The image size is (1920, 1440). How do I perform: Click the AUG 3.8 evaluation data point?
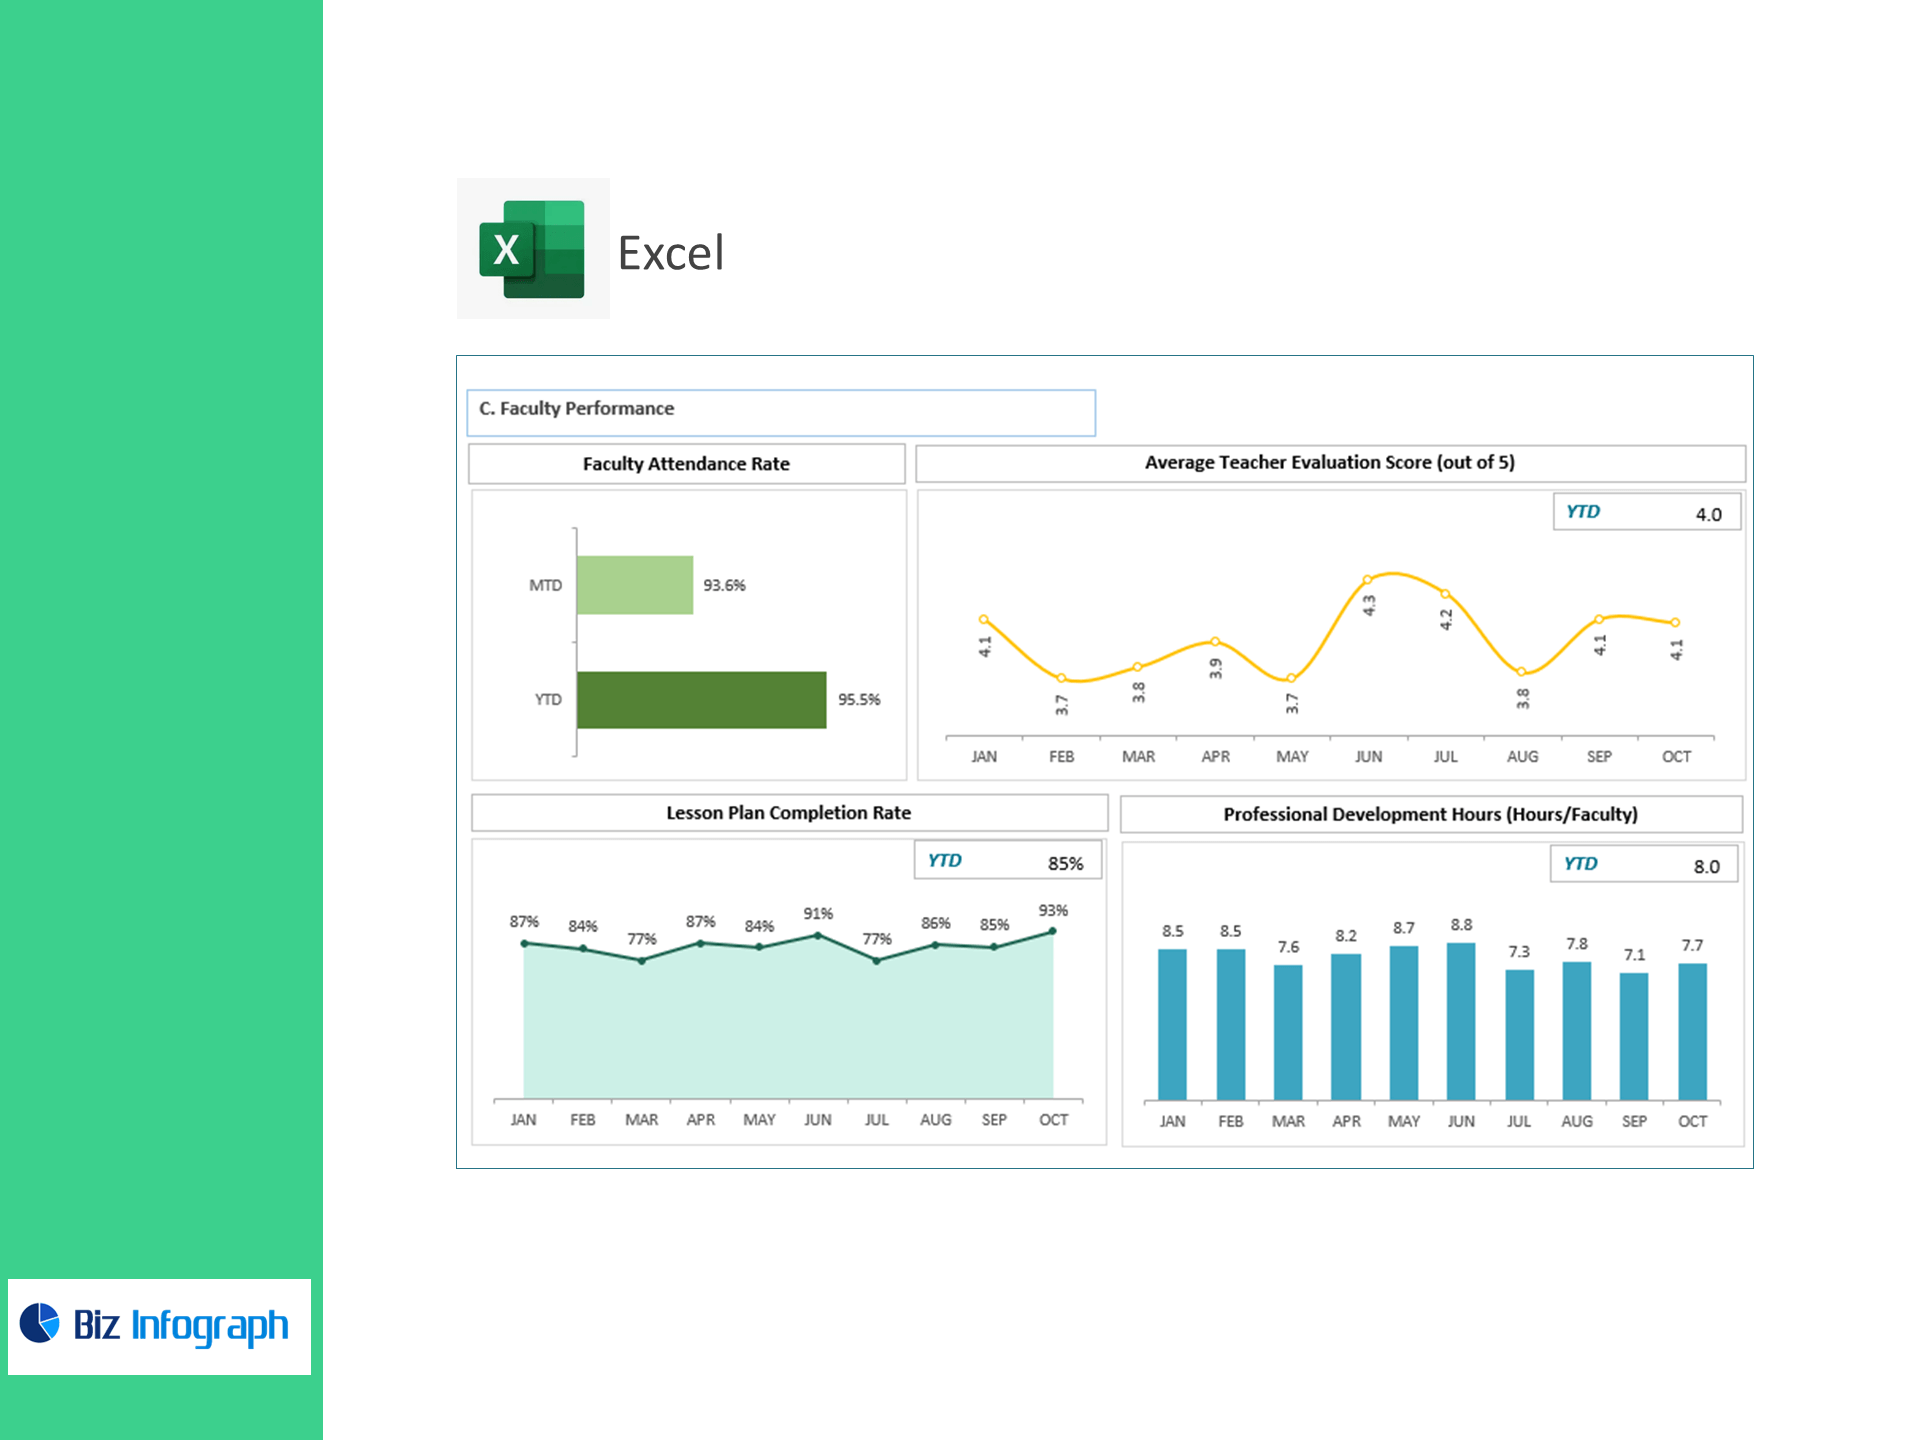[x=1521, y=672]
